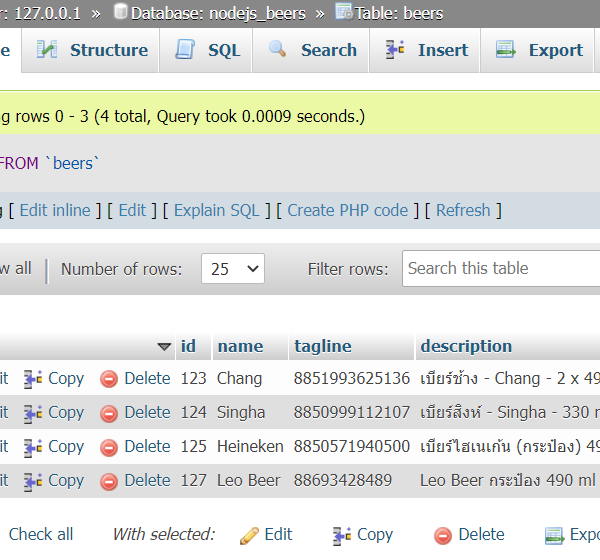Switch to the SQL tab
The width and height of the screenshot is (600, 560).
pos(208,50)
